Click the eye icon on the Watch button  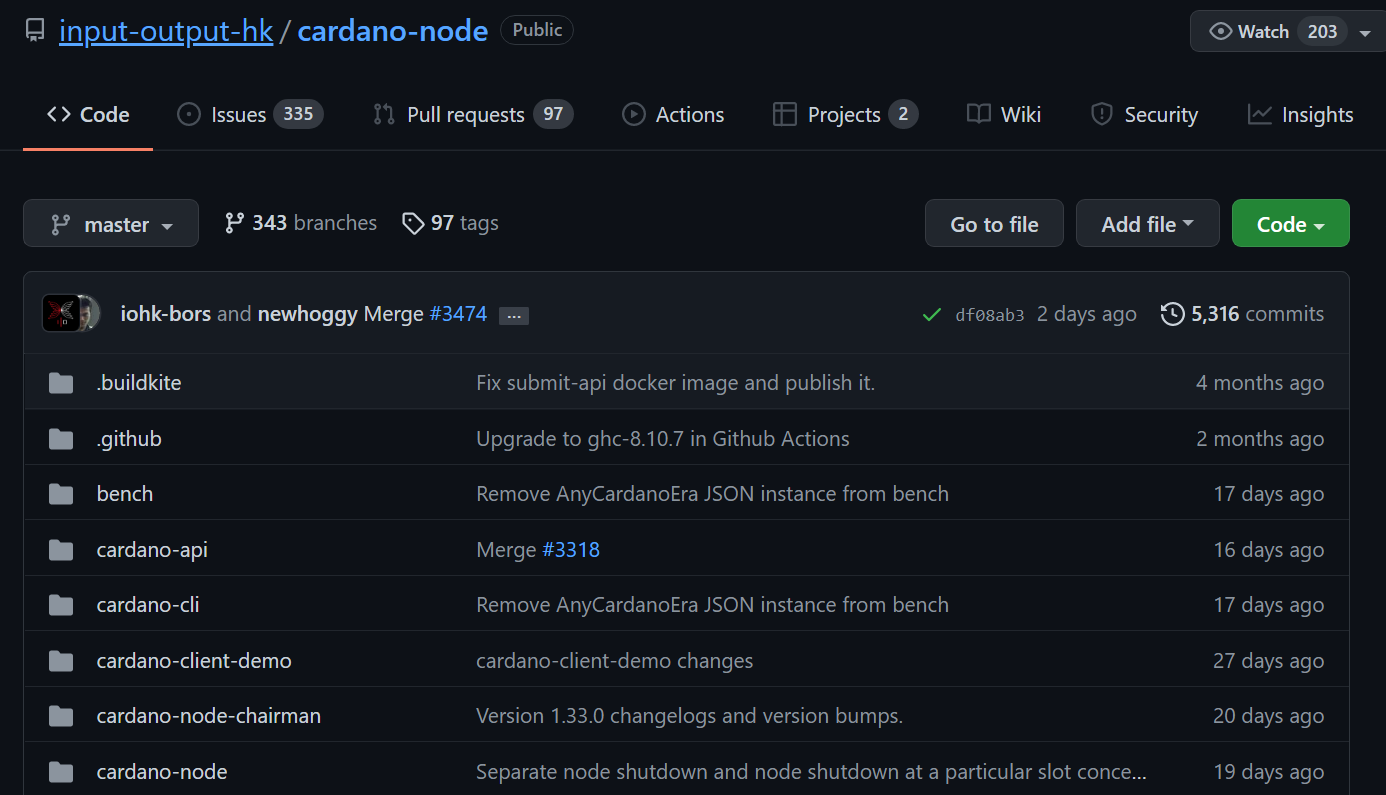1220,31
